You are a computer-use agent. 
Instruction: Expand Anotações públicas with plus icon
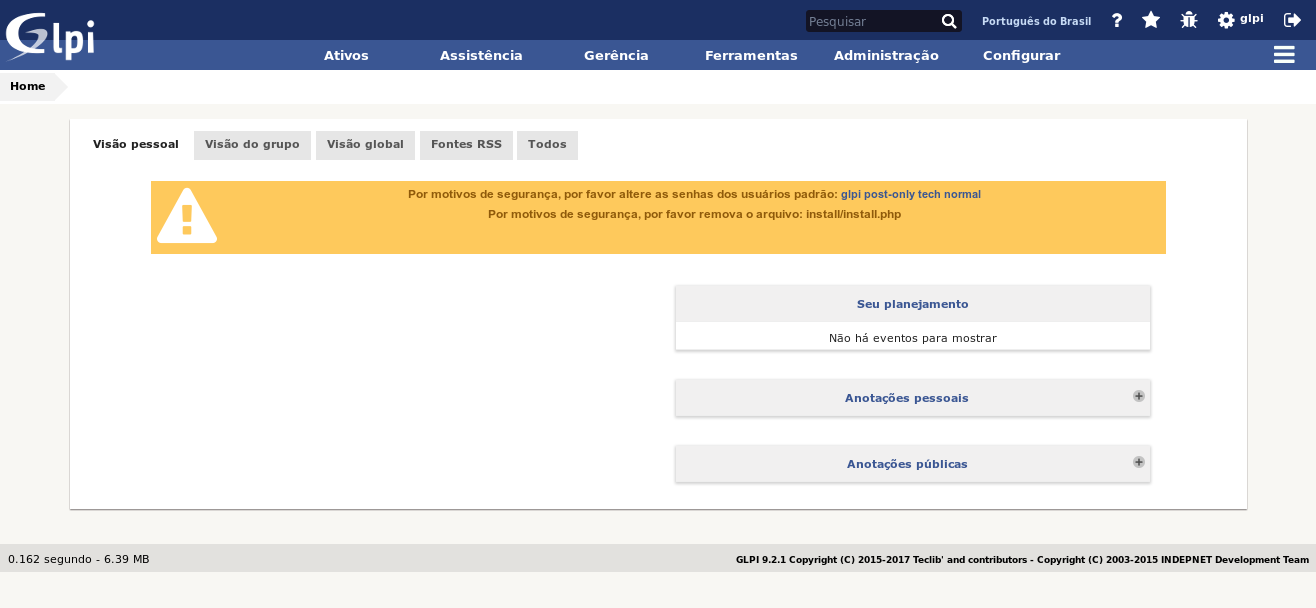(x=1139, y=462)
